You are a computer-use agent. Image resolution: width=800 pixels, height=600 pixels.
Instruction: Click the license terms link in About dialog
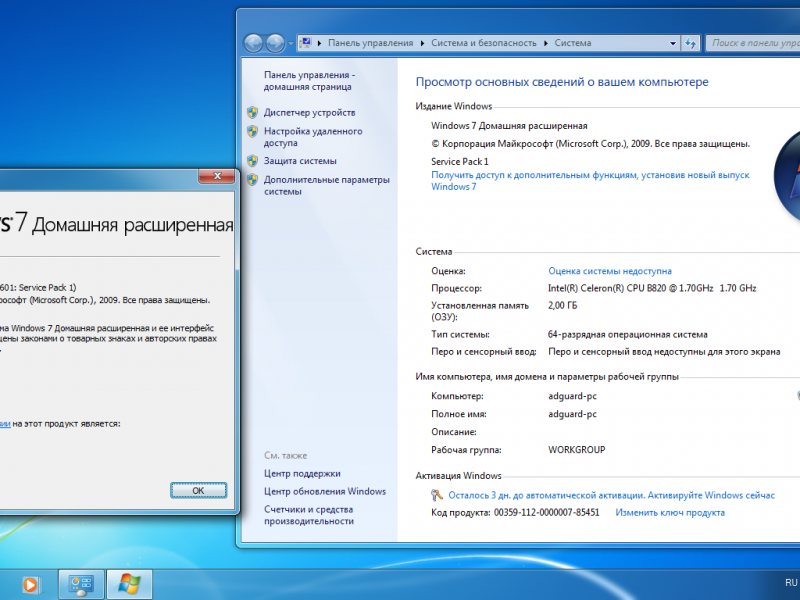click(5, 423)
